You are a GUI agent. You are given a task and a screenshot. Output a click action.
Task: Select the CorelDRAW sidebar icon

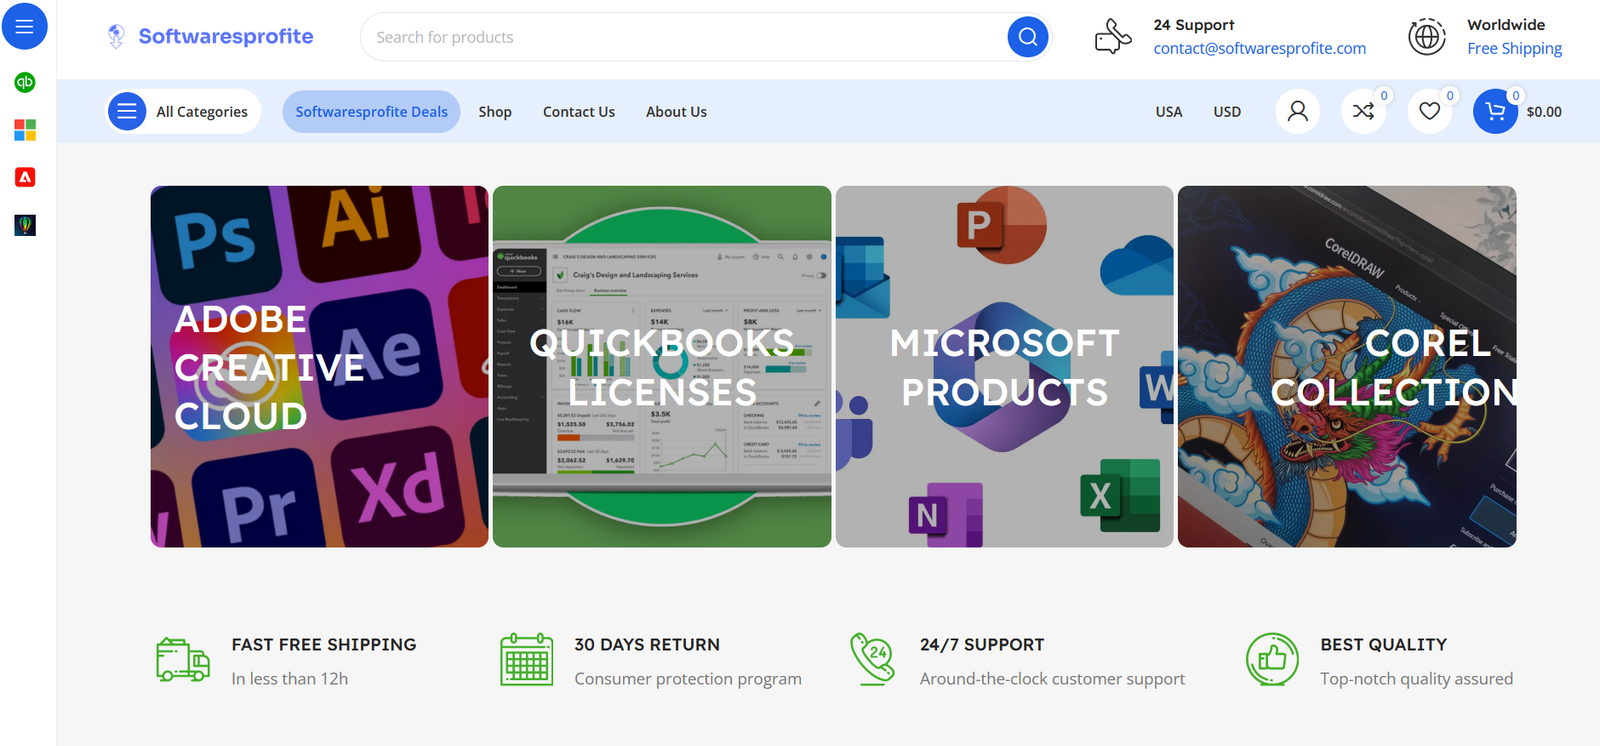tap(25, 225)
